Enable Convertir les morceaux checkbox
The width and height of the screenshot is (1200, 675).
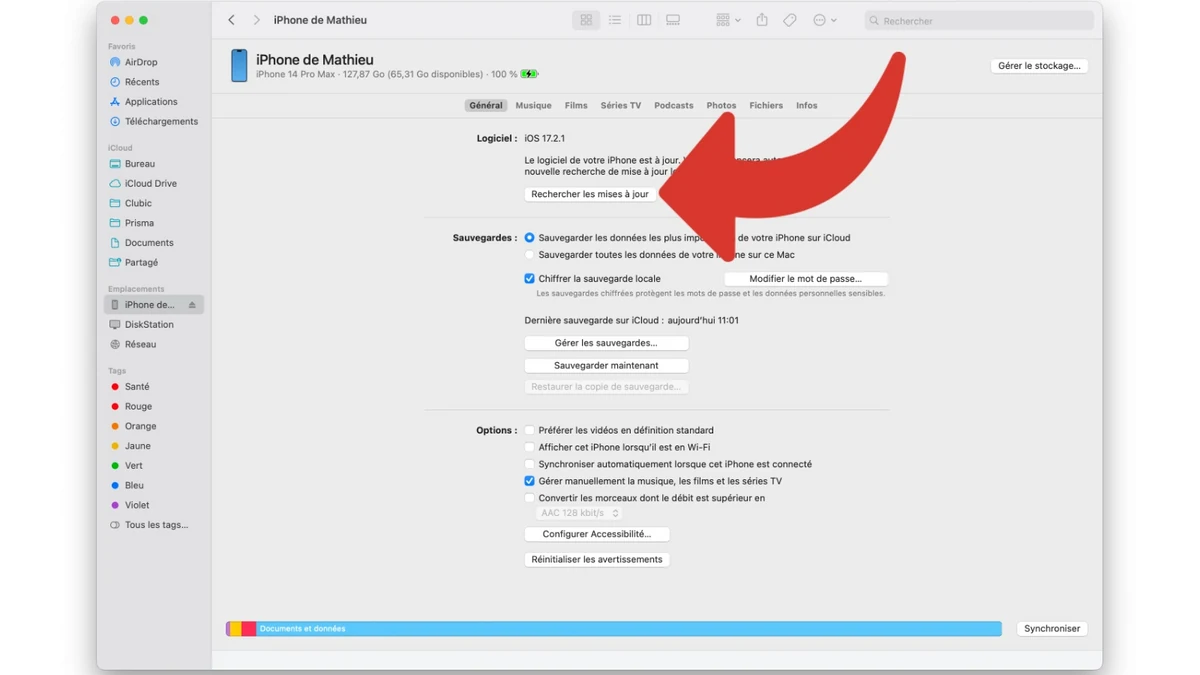click(x=530, y=498)
